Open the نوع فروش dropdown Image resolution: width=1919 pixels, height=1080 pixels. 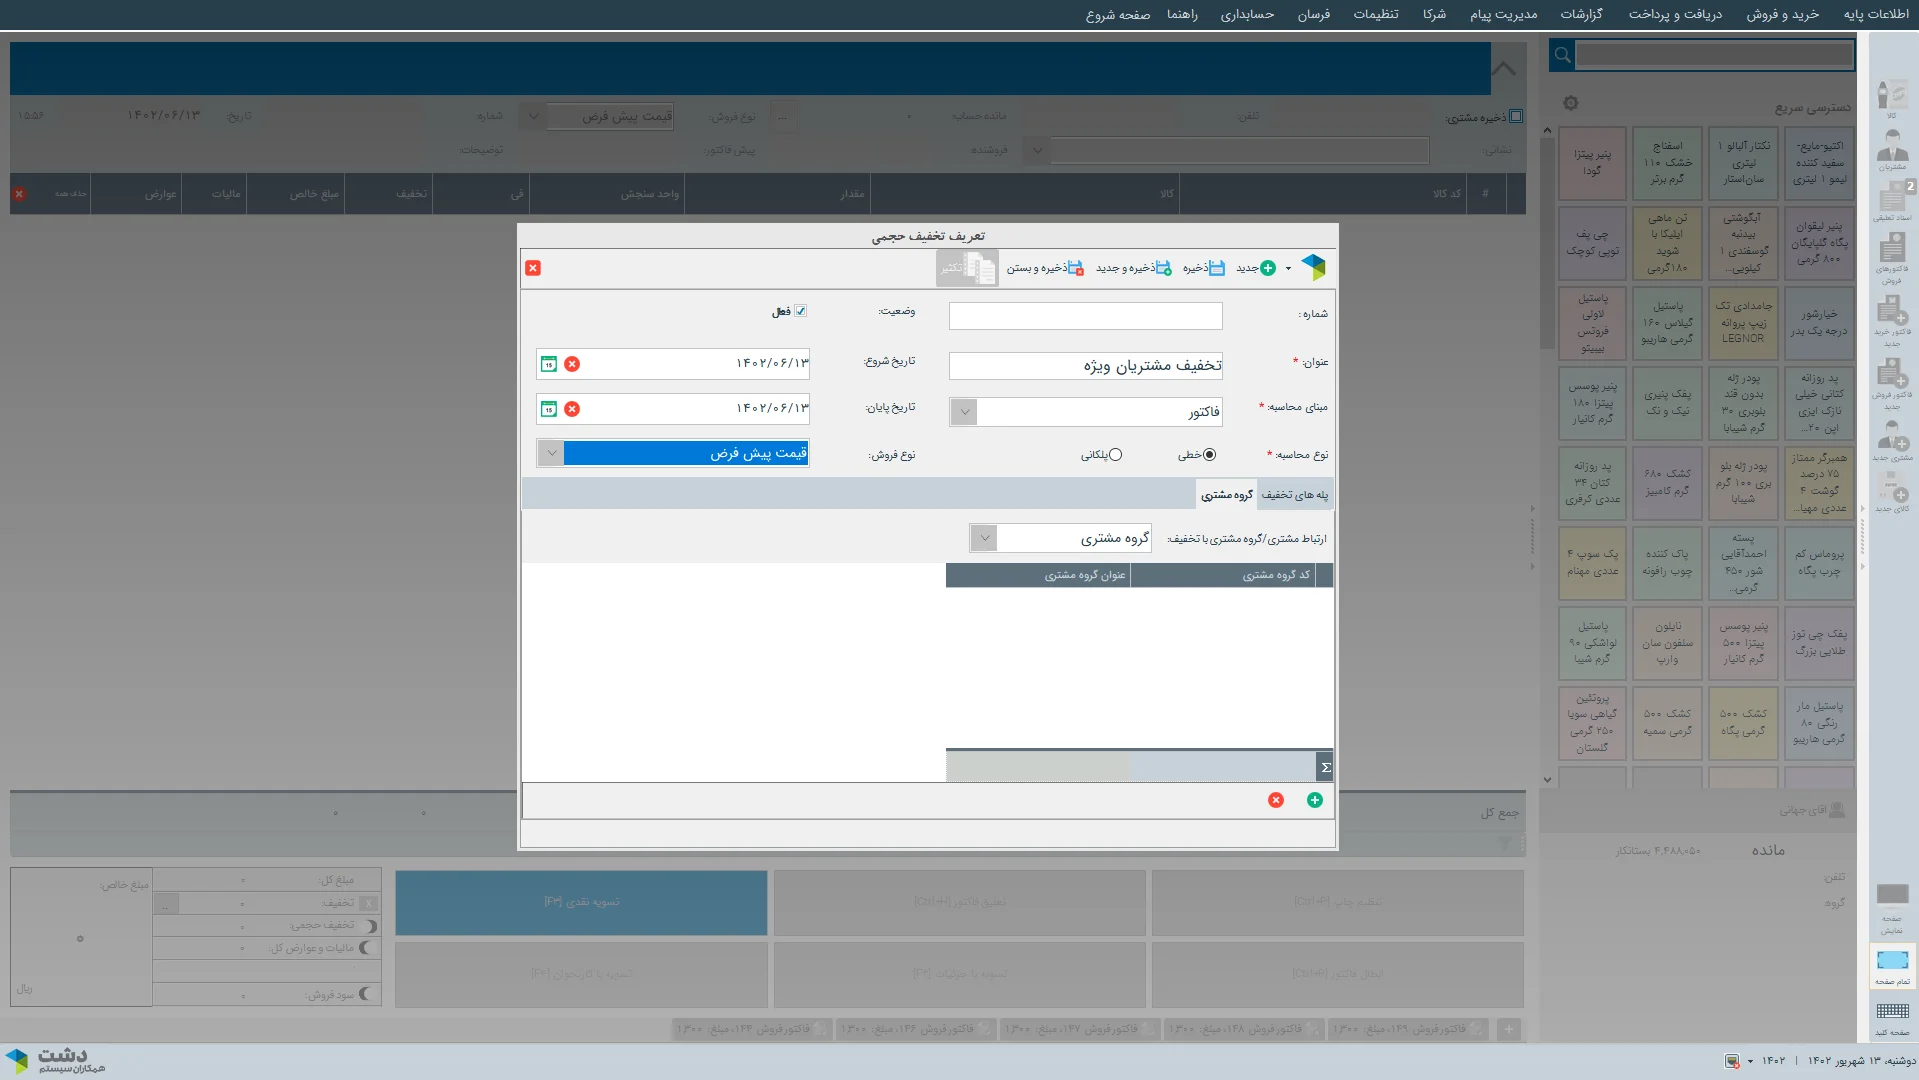[551, 453]
